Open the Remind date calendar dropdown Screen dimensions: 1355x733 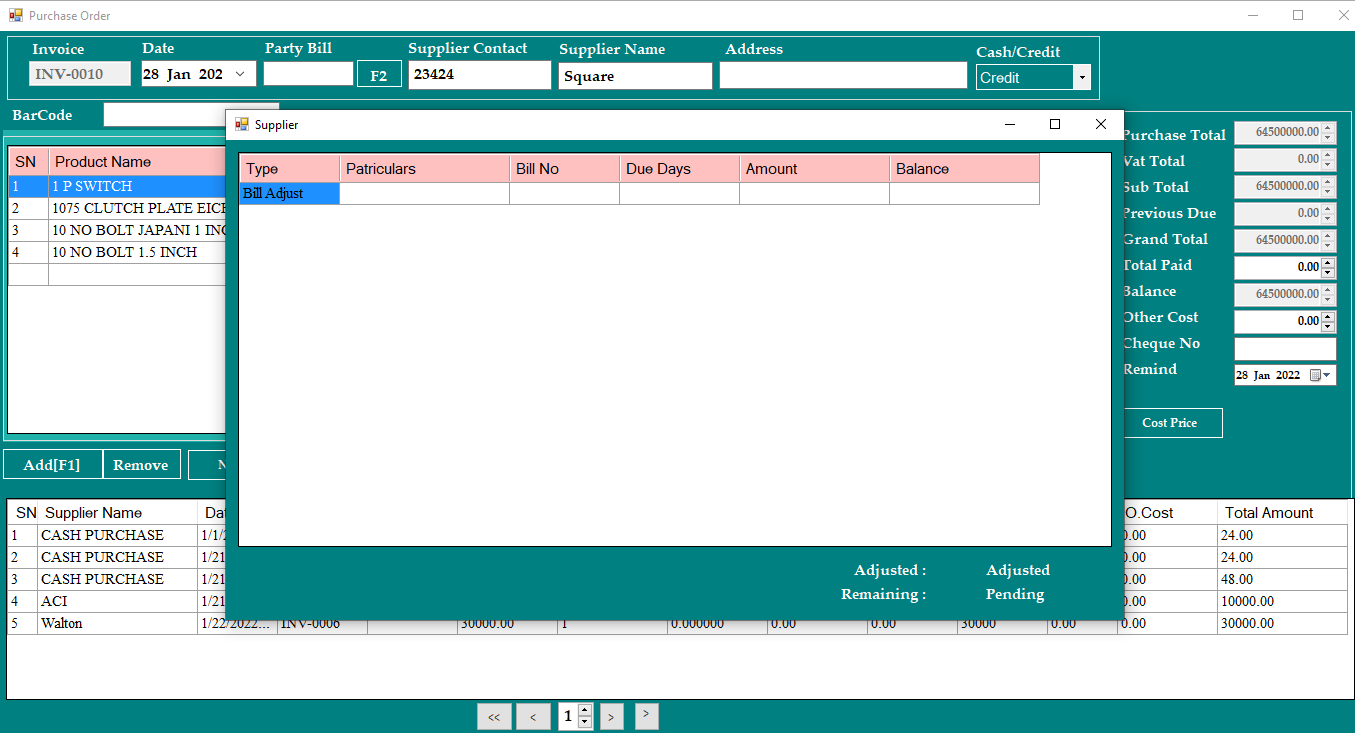[1327, 375]
